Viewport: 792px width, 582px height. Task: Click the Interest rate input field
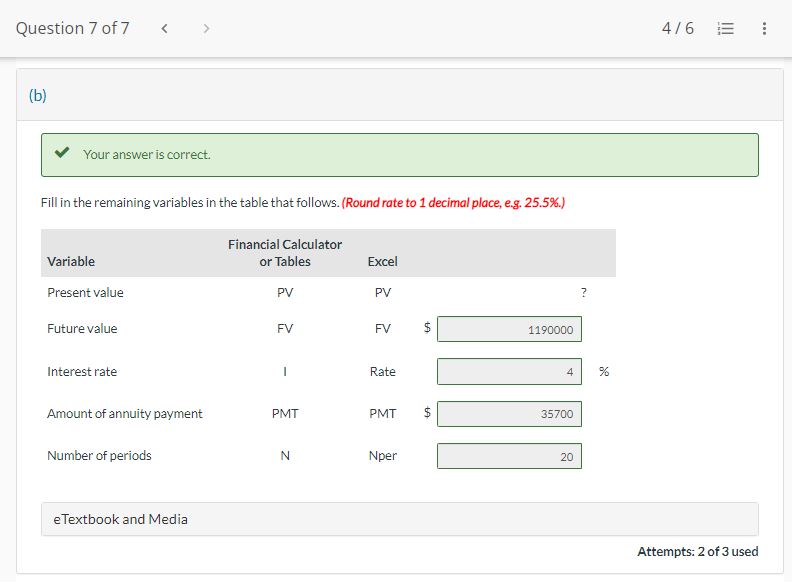[509, 371]
